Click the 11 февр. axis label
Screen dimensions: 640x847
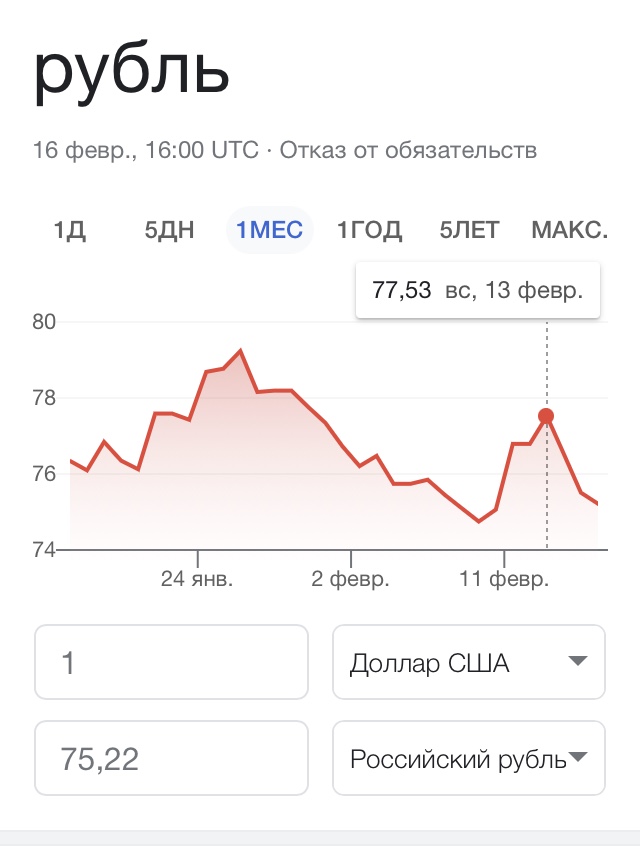click(x=504, y=580)
